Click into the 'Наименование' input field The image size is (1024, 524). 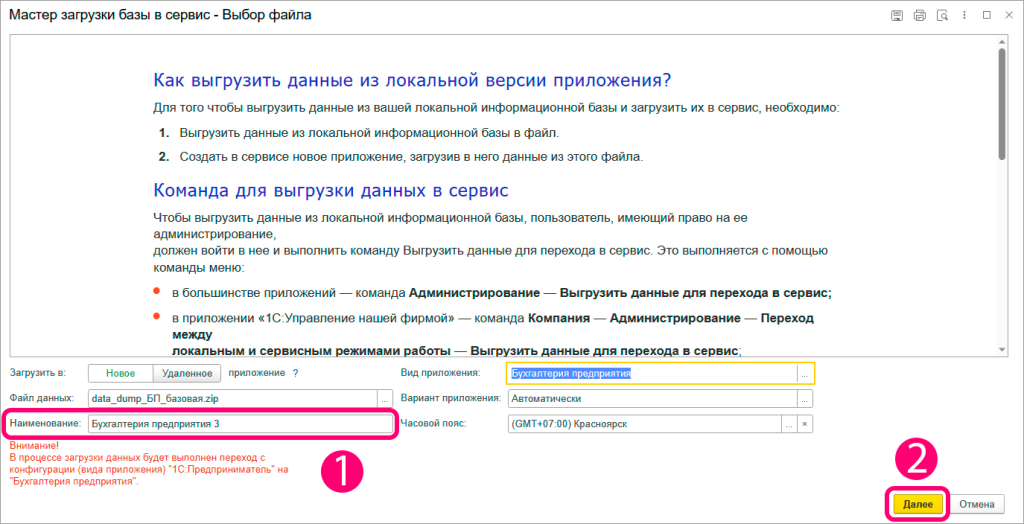click(x=238, y=424)
